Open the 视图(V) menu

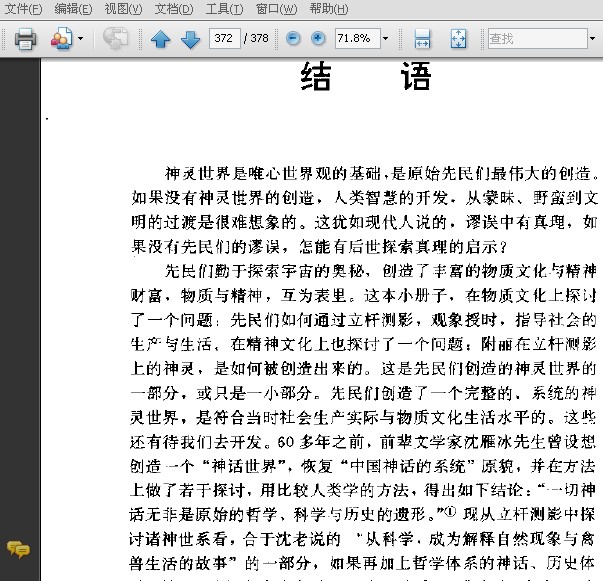(x=123, y=9)
